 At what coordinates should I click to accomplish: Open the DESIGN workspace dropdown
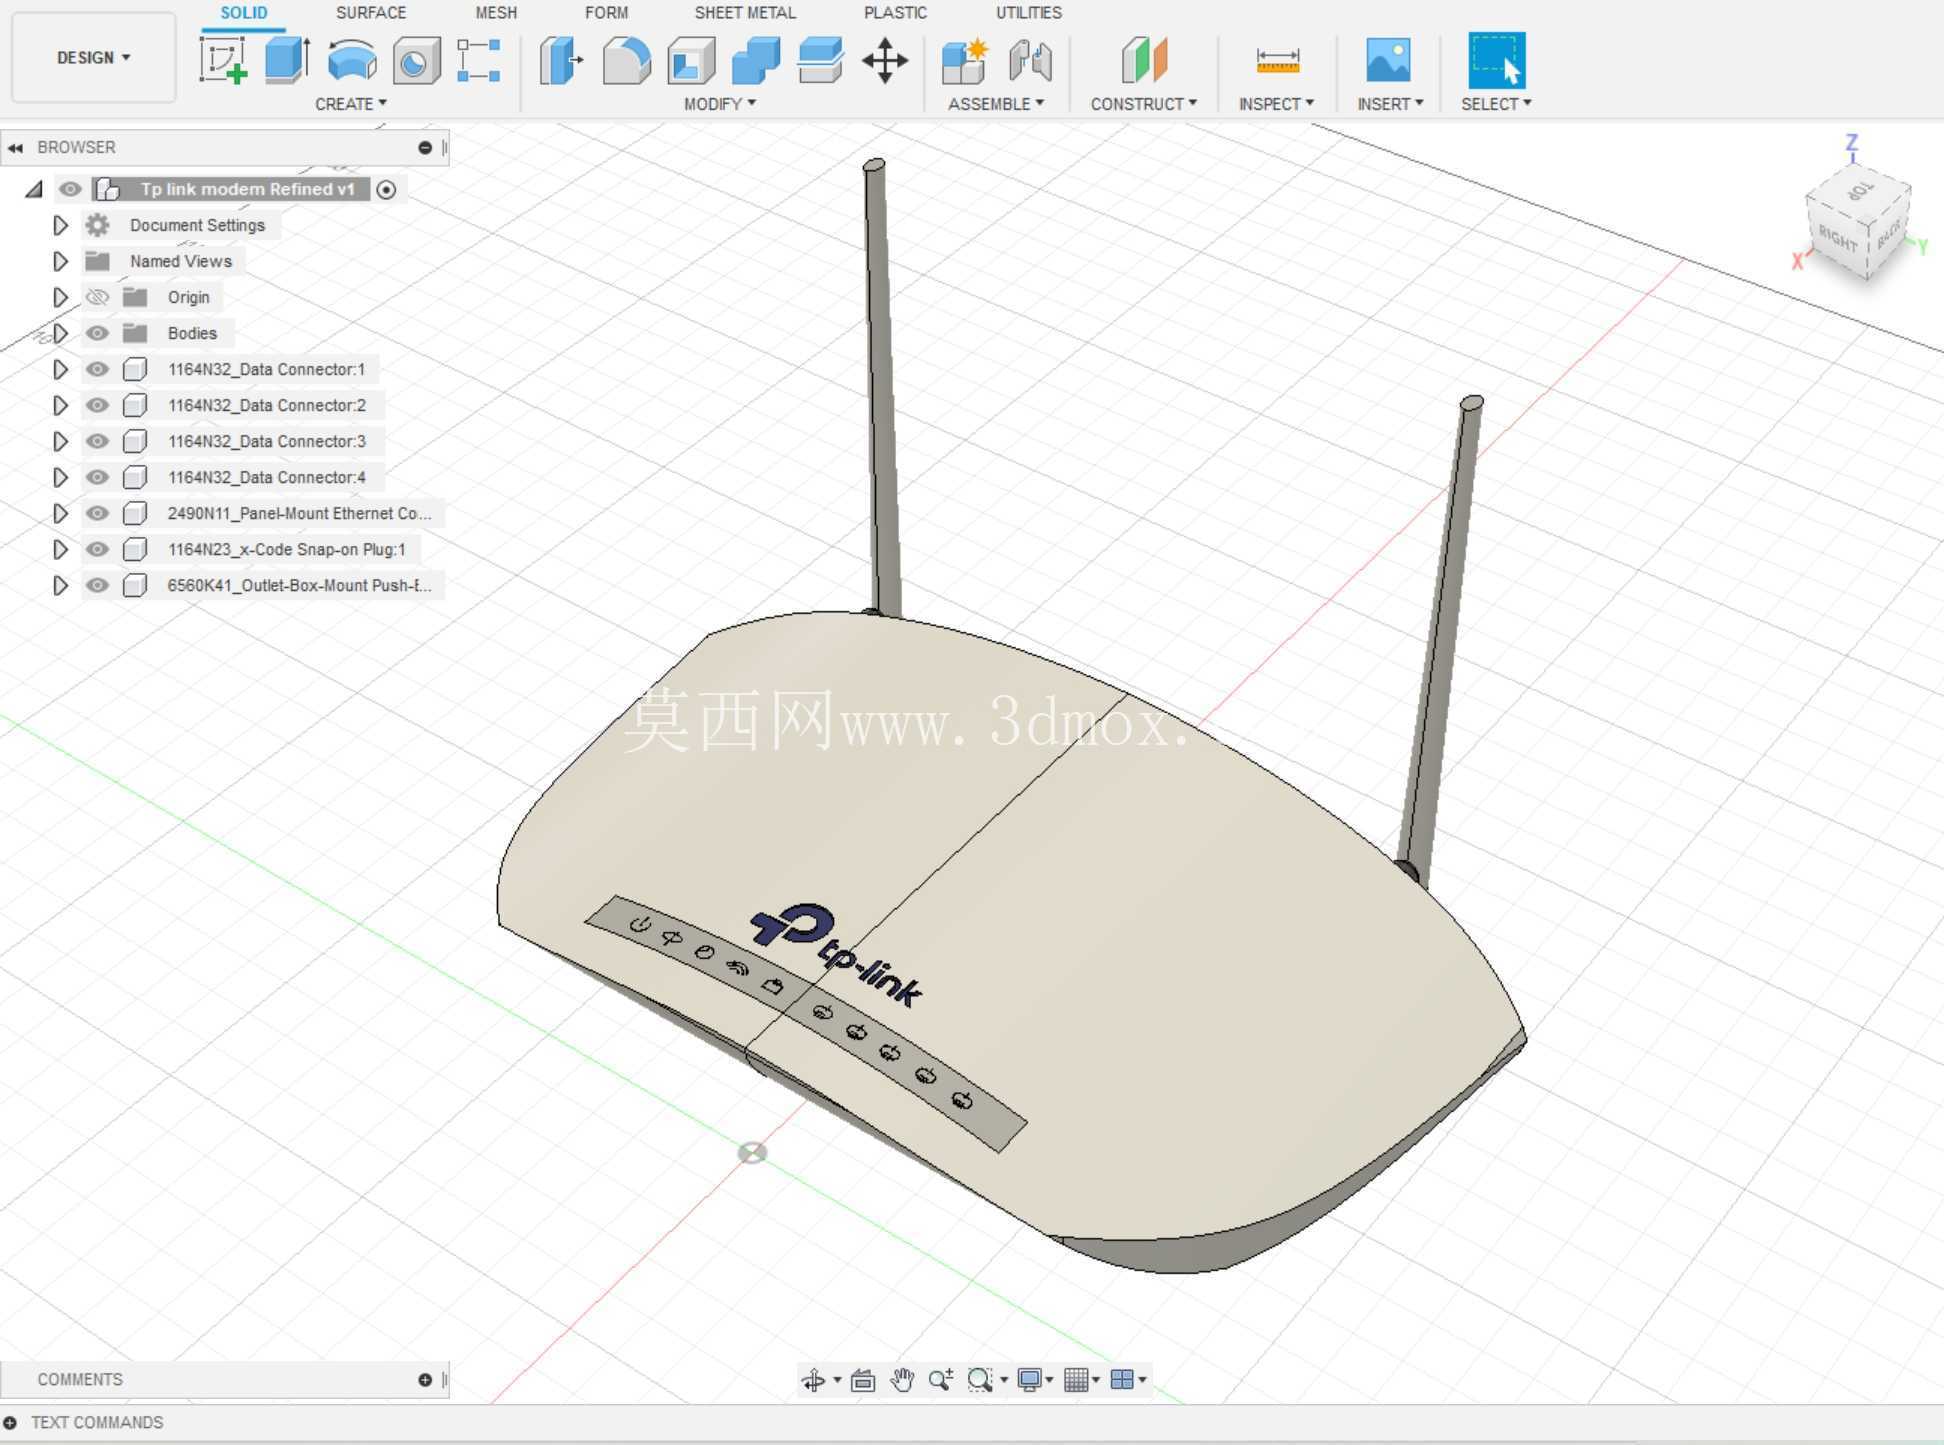click(93, 58)
